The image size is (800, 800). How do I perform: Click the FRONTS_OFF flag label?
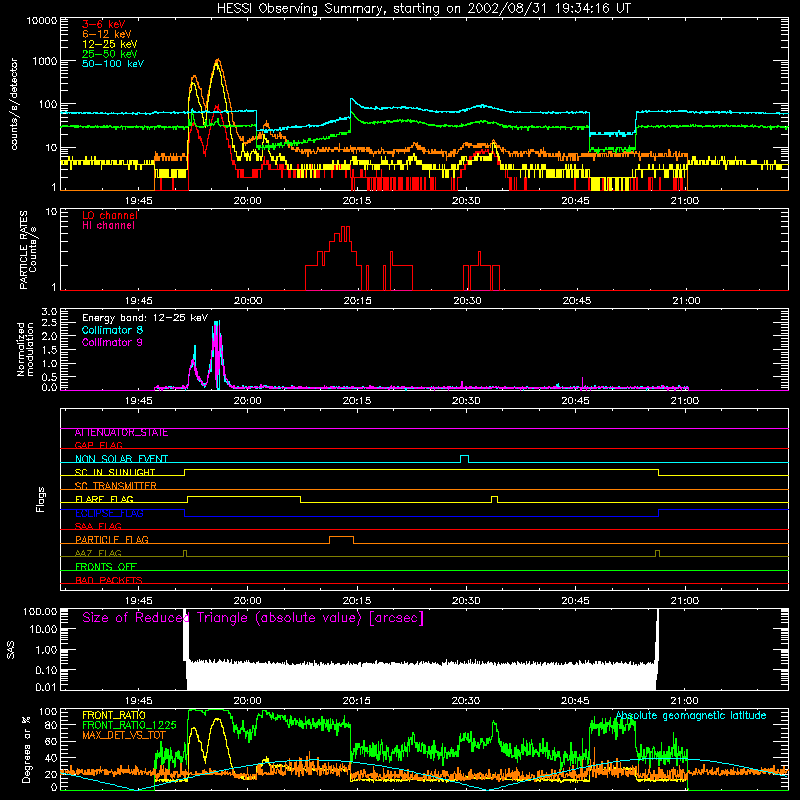tap(106, 567)
